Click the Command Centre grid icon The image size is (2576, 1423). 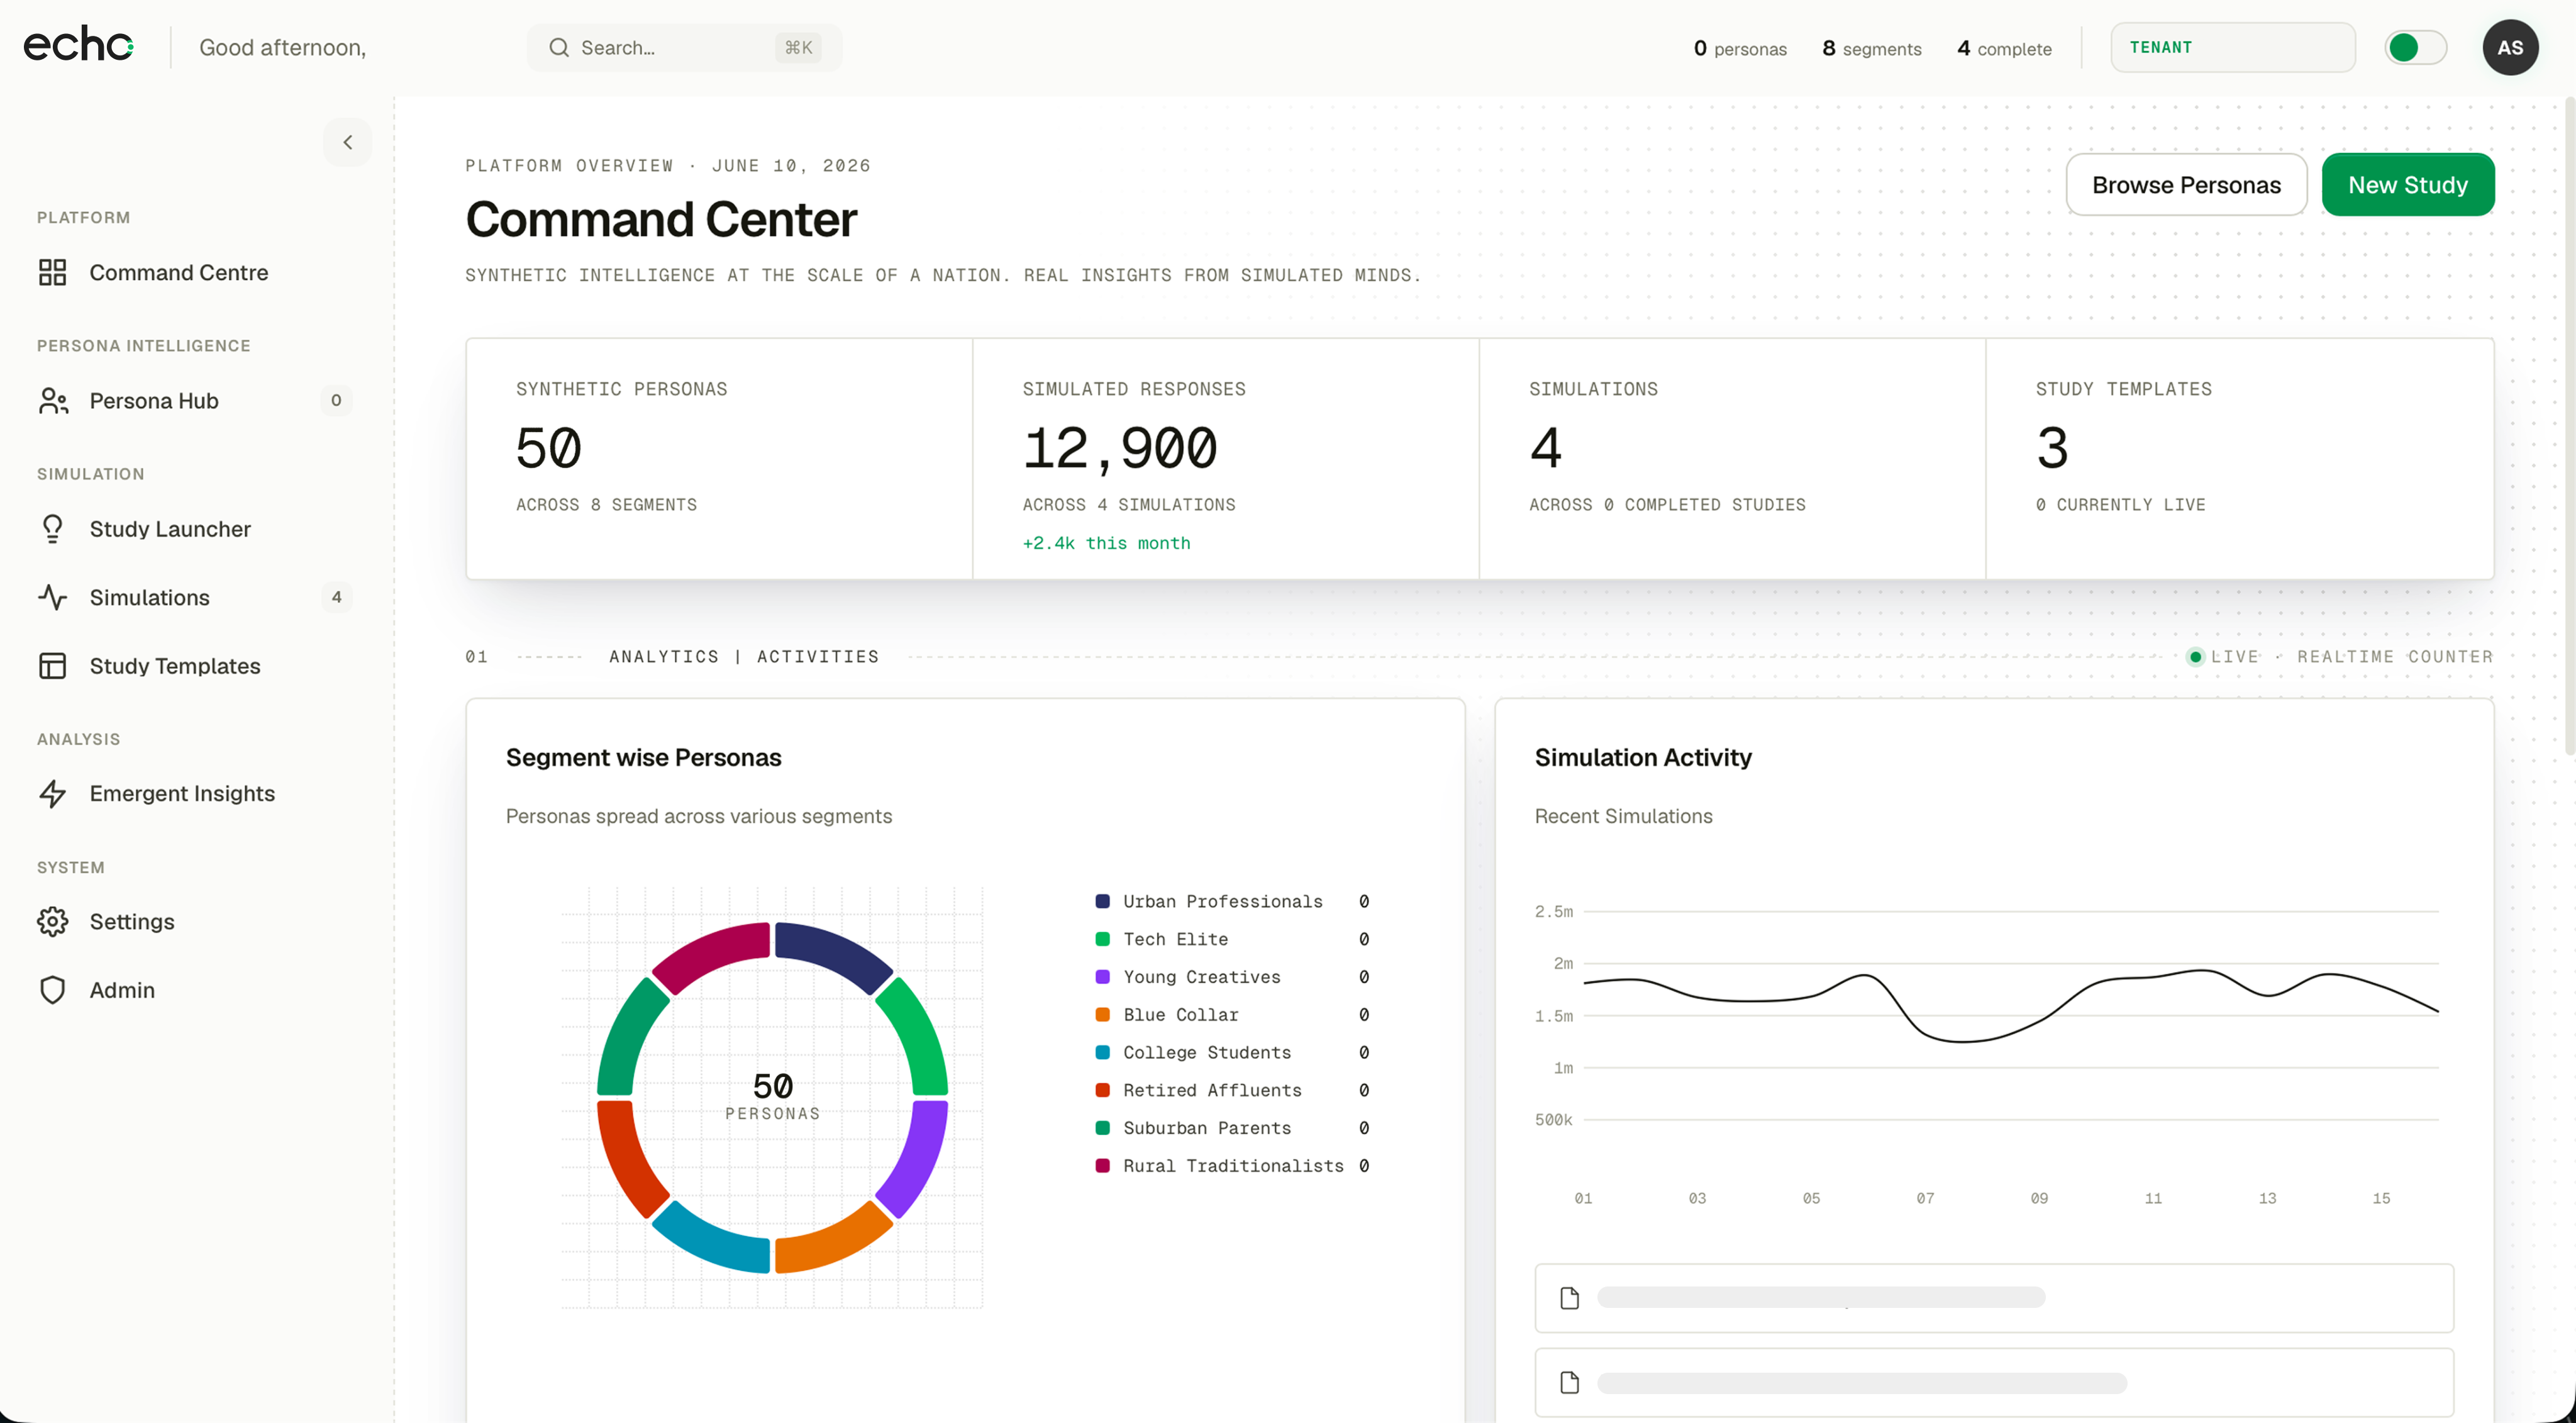coord(52,272)
